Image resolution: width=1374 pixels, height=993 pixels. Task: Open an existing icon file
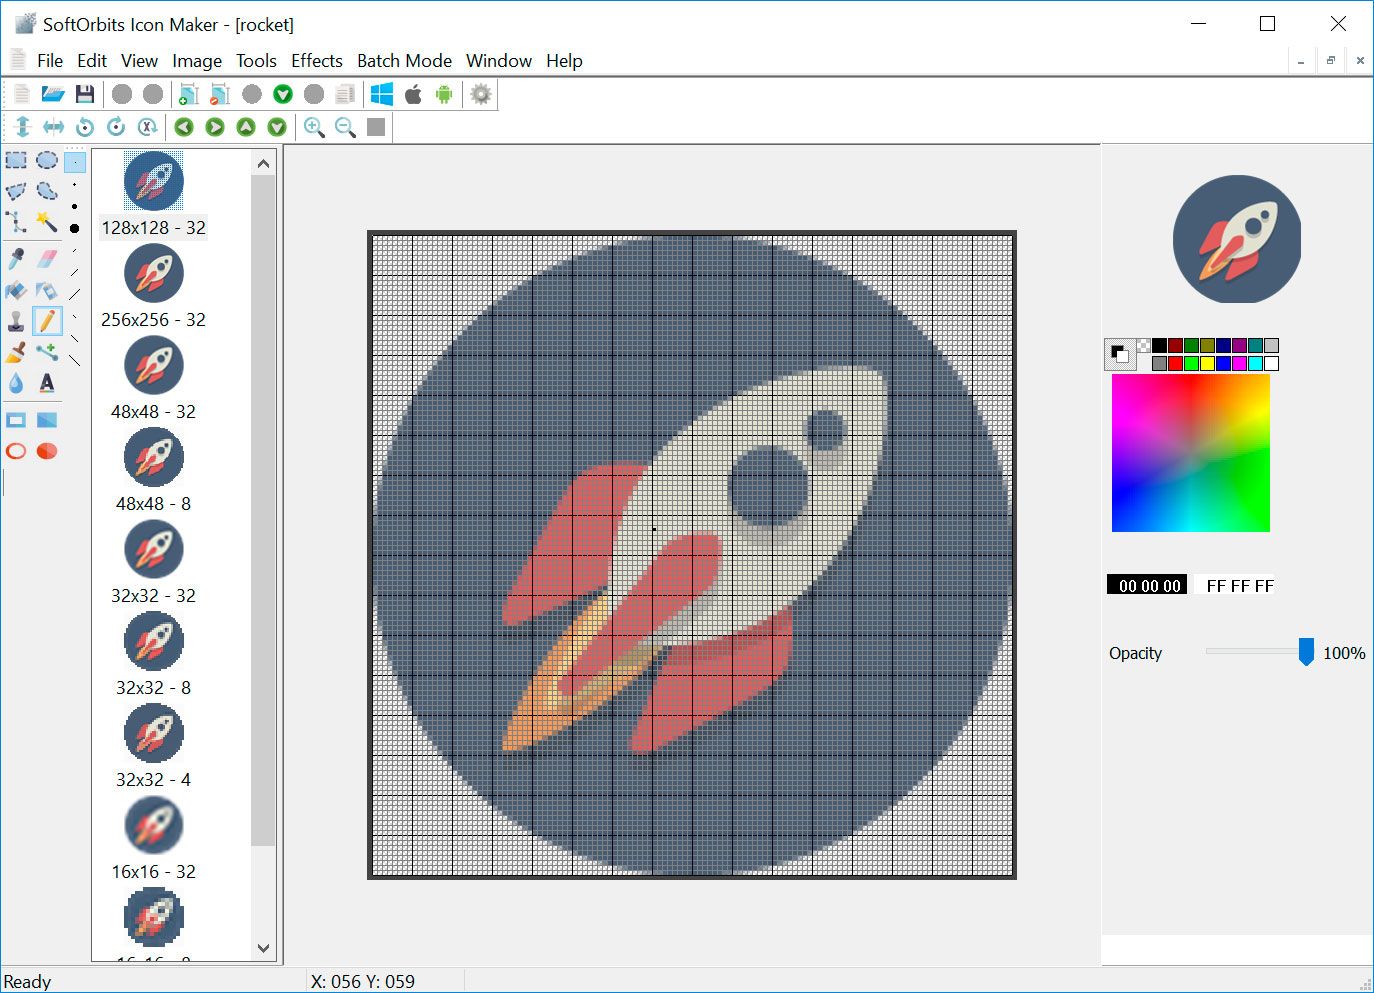coord(52,93)
